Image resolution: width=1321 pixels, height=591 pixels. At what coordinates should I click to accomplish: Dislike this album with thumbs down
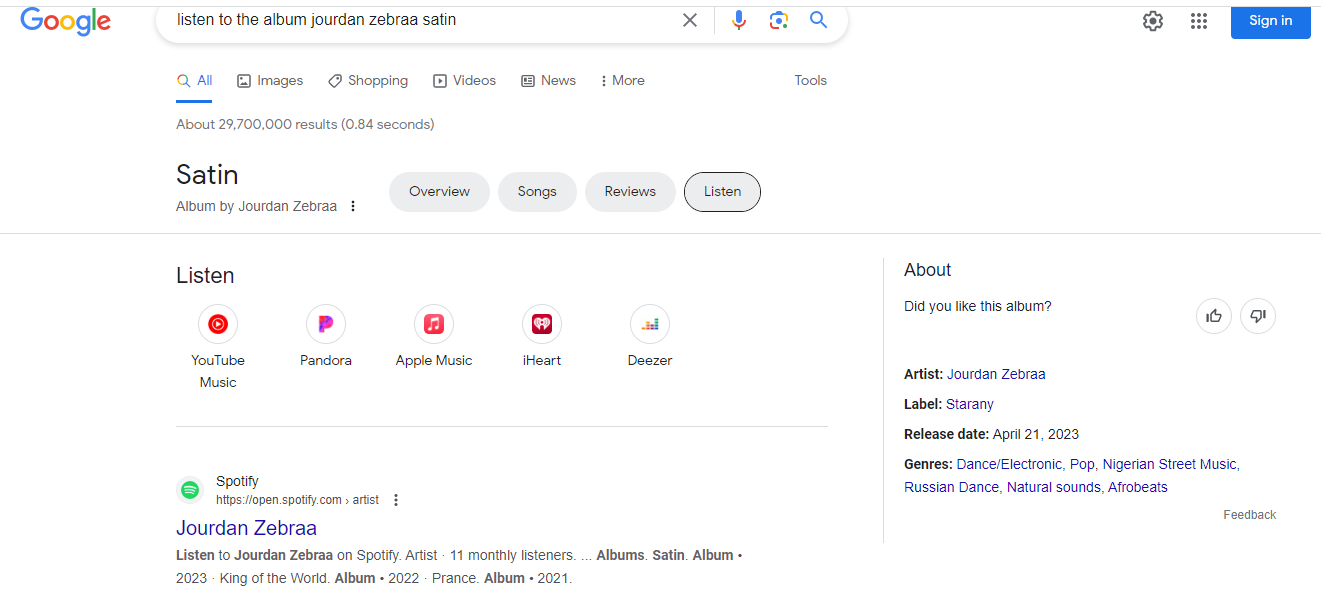coord(1258,316)
